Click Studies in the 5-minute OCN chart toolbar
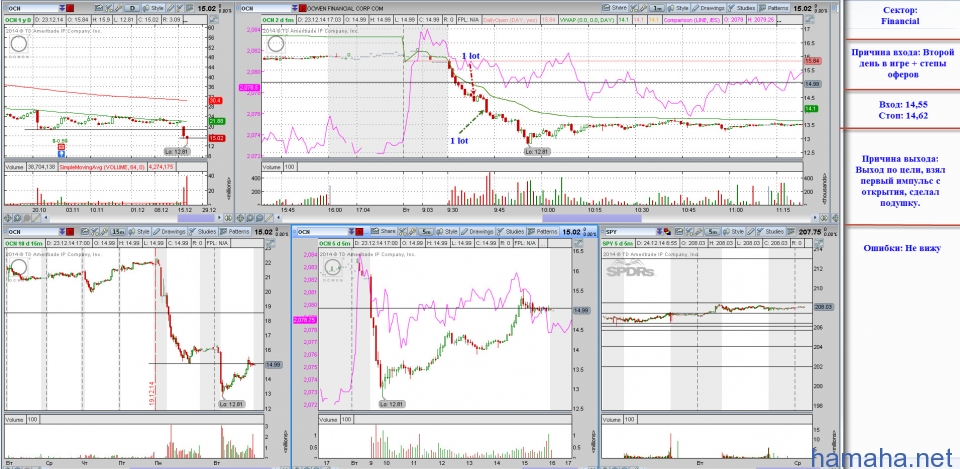Screen dimensions: 960x469 tap(511, 231)
